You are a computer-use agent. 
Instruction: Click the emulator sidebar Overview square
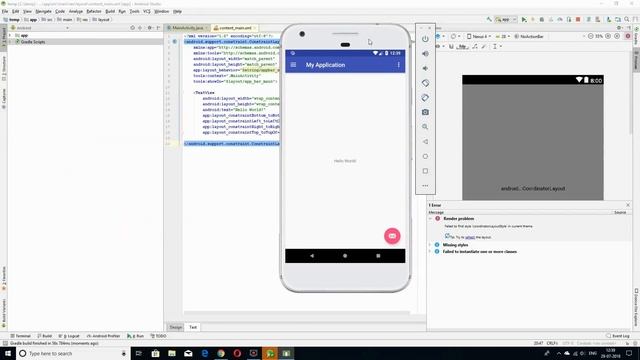(425, 171)
